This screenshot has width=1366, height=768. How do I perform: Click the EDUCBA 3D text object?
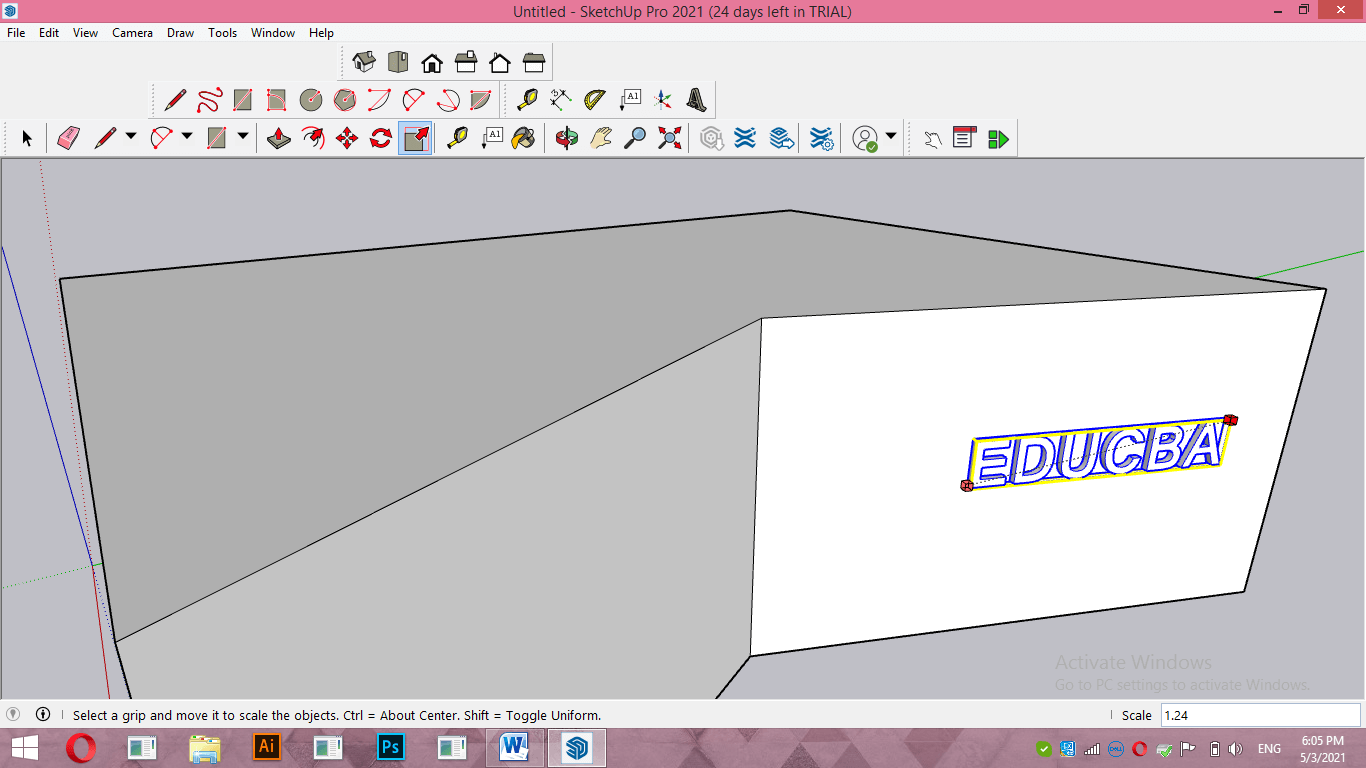[1098, 455]
